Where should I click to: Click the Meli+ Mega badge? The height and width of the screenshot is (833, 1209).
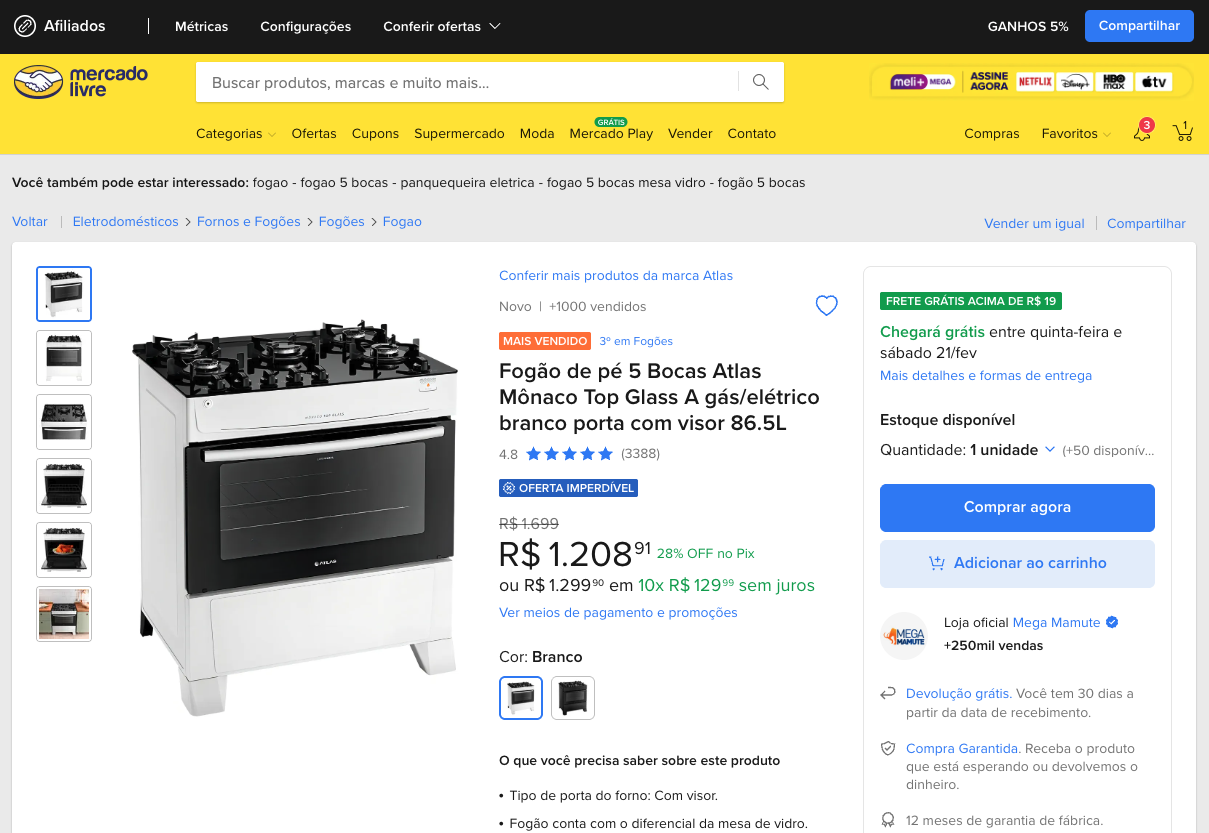pyautogui.click(x=922, y=82)
